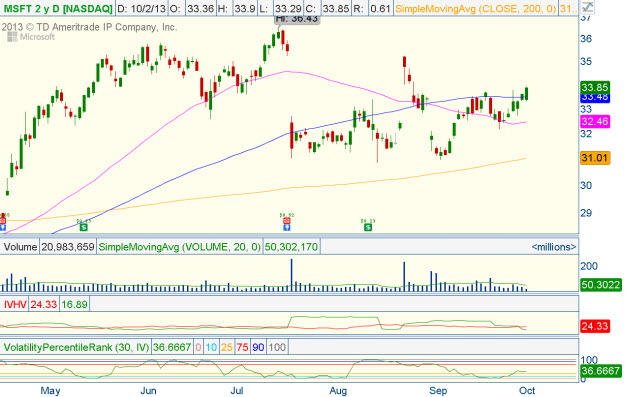Click the chart scale icon at top right
This screenshot has width=625, height=397.
[x=587, y=7]
